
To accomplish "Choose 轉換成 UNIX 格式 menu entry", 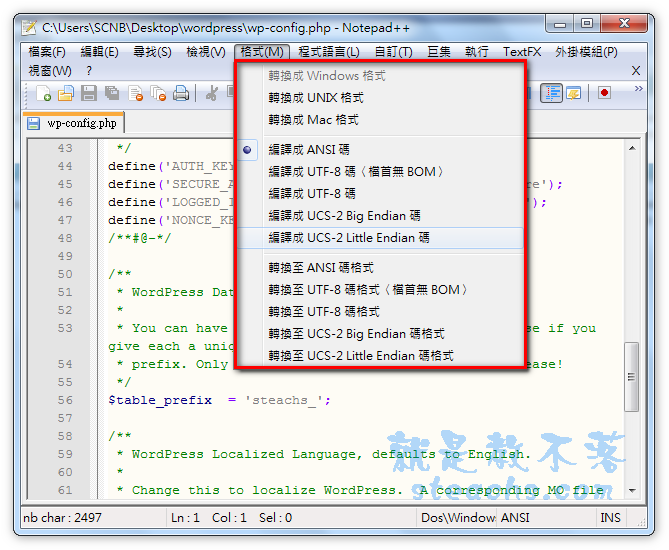I will (316, 97).
